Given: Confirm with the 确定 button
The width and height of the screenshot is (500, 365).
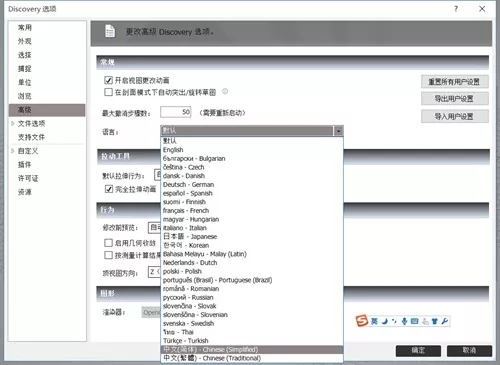Looking at the screenshot, I should click(x=418, y=350).
